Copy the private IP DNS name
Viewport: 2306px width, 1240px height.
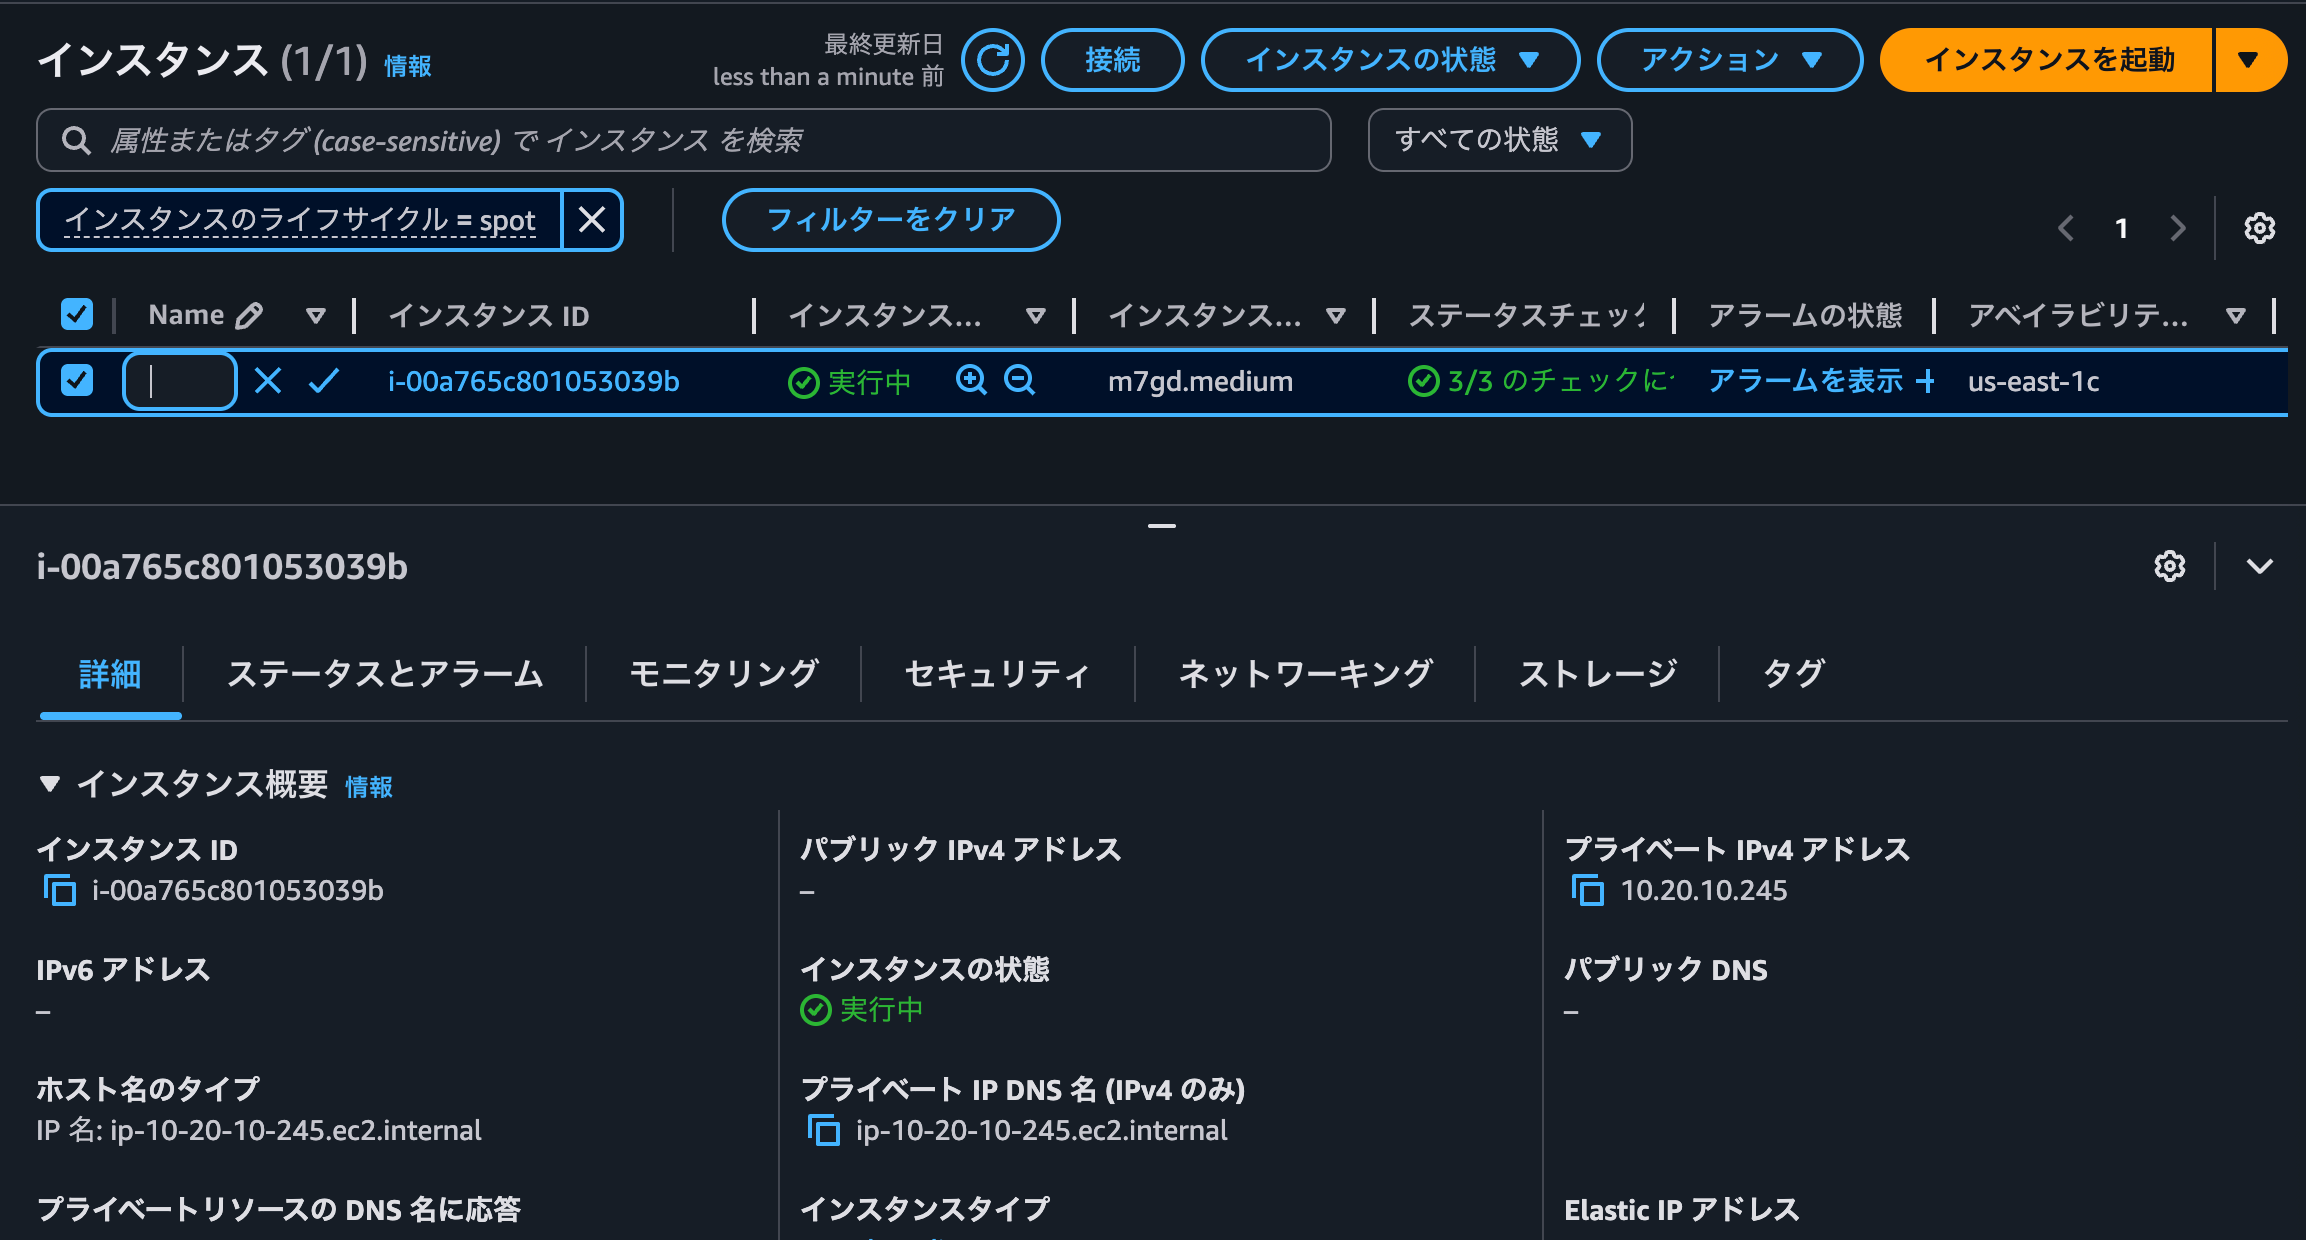825,1130
